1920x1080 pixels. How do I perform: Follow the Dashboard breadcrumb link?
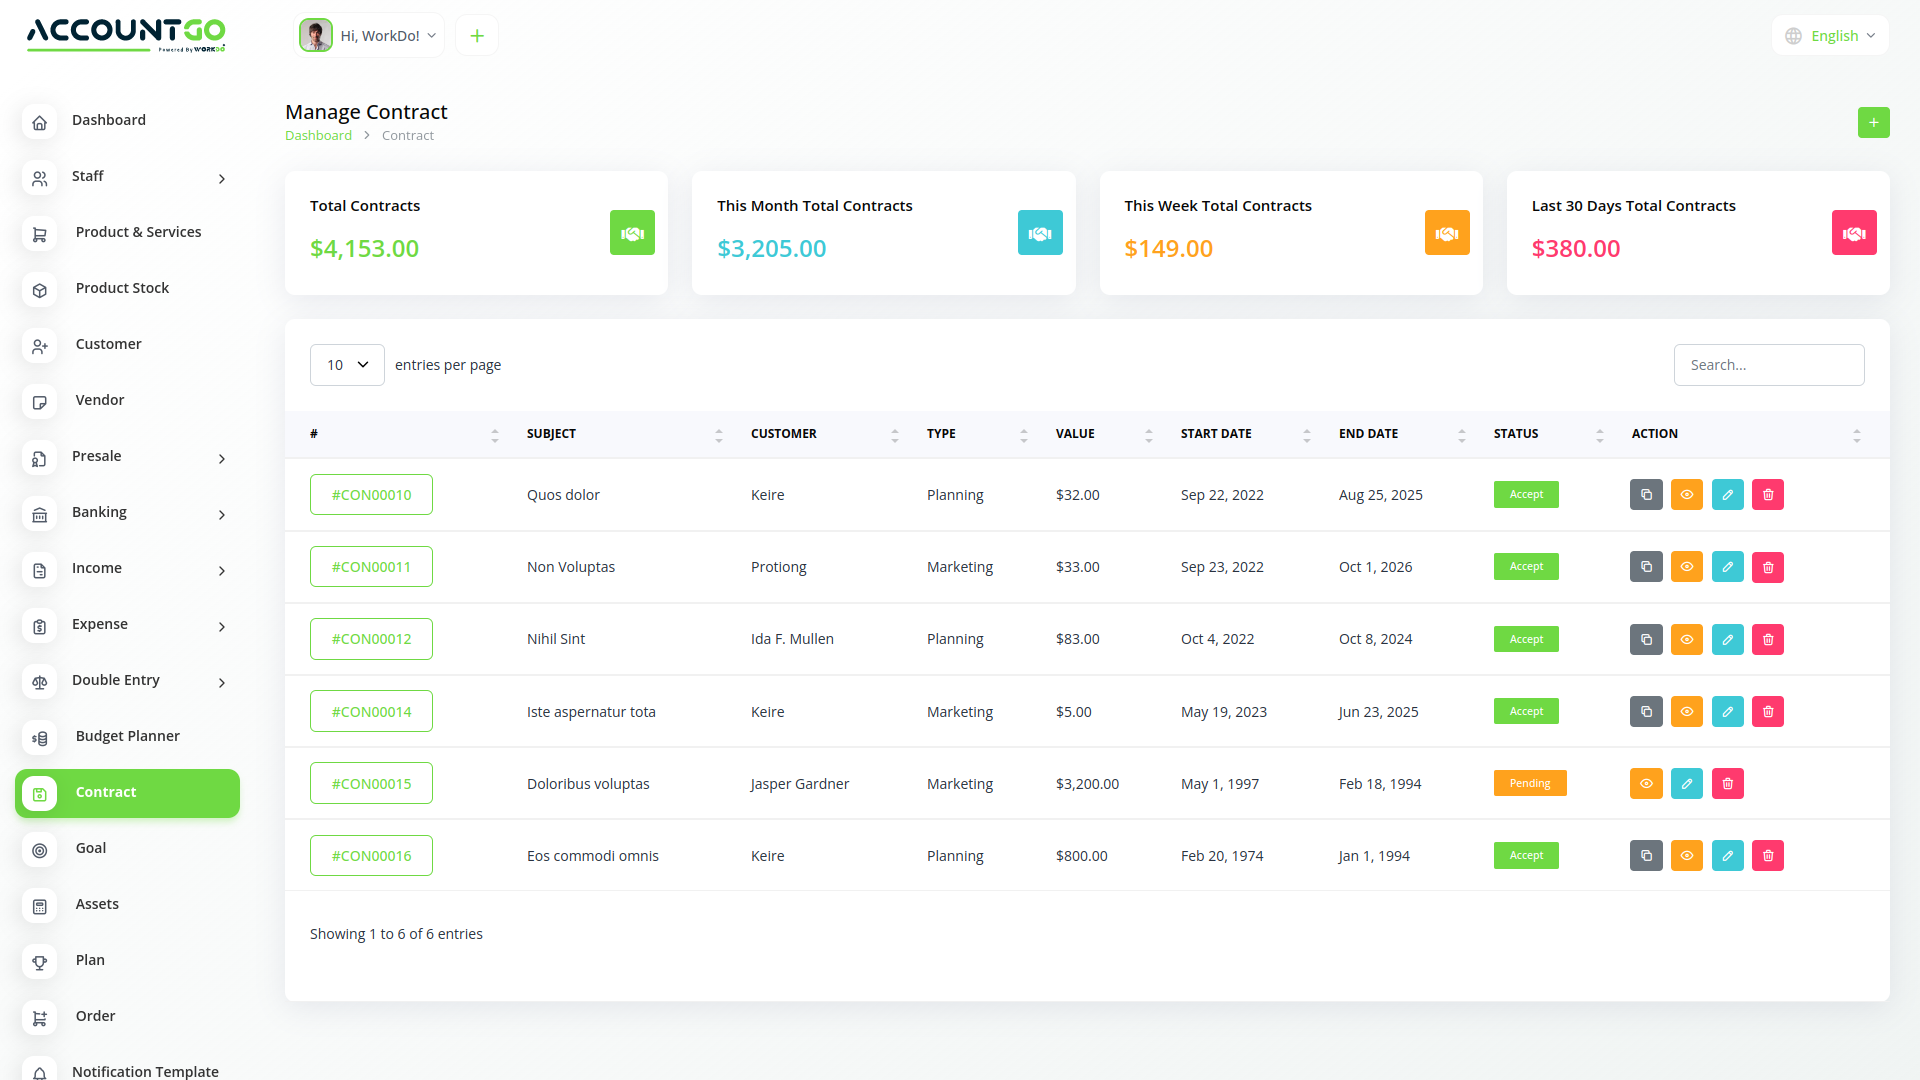click(318, 135)
